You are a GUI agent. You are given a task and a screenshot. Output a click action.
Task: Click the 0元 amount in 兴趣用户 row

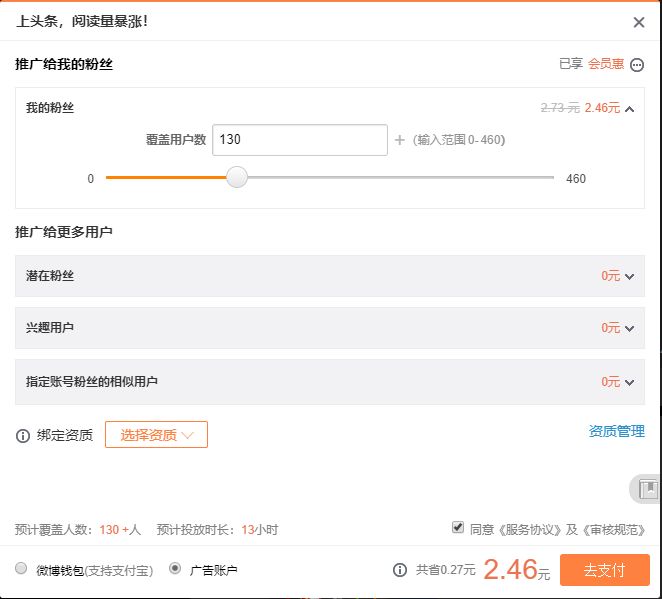pos(610,328)
